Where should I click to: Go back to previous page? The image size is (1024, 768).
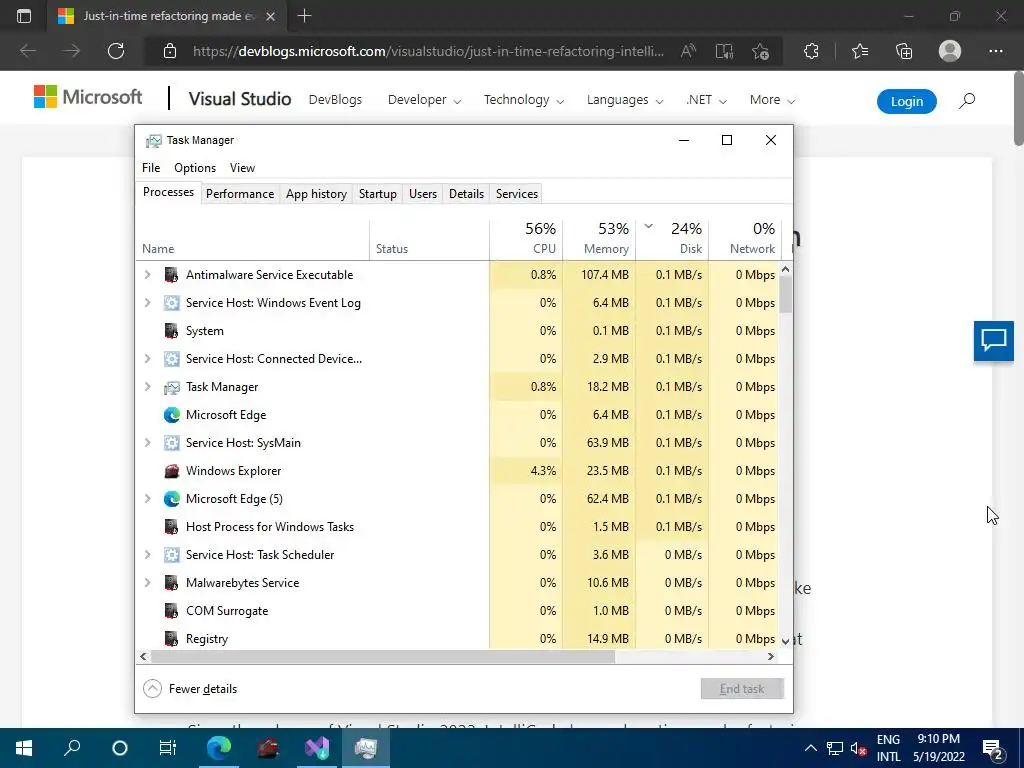tap(28, 51)
